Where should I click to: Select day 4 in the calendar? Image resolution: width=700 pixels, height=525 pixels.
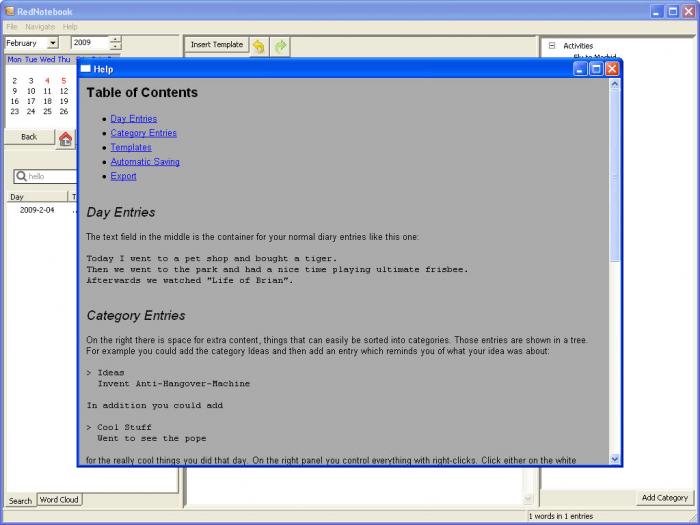(x=47, y=81)
